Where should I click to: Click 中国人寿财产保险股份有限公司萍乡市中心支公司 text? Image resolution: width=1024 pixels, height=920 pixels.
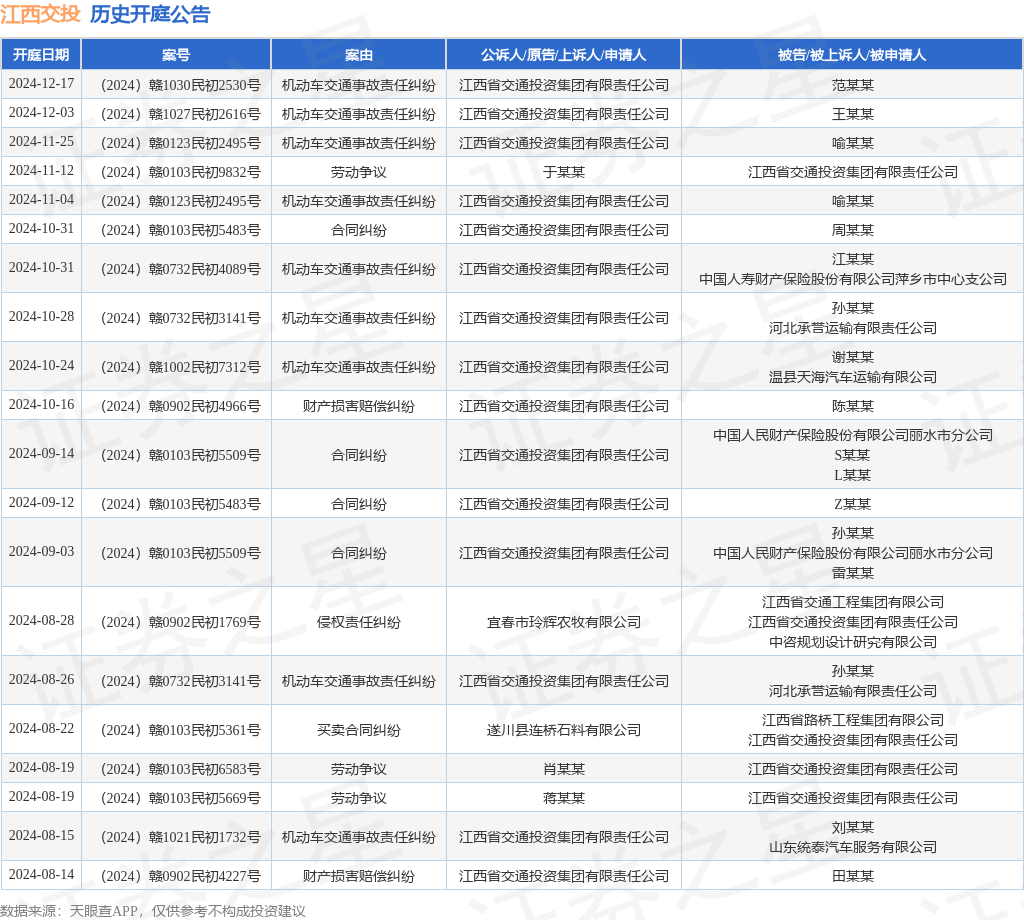853,279
